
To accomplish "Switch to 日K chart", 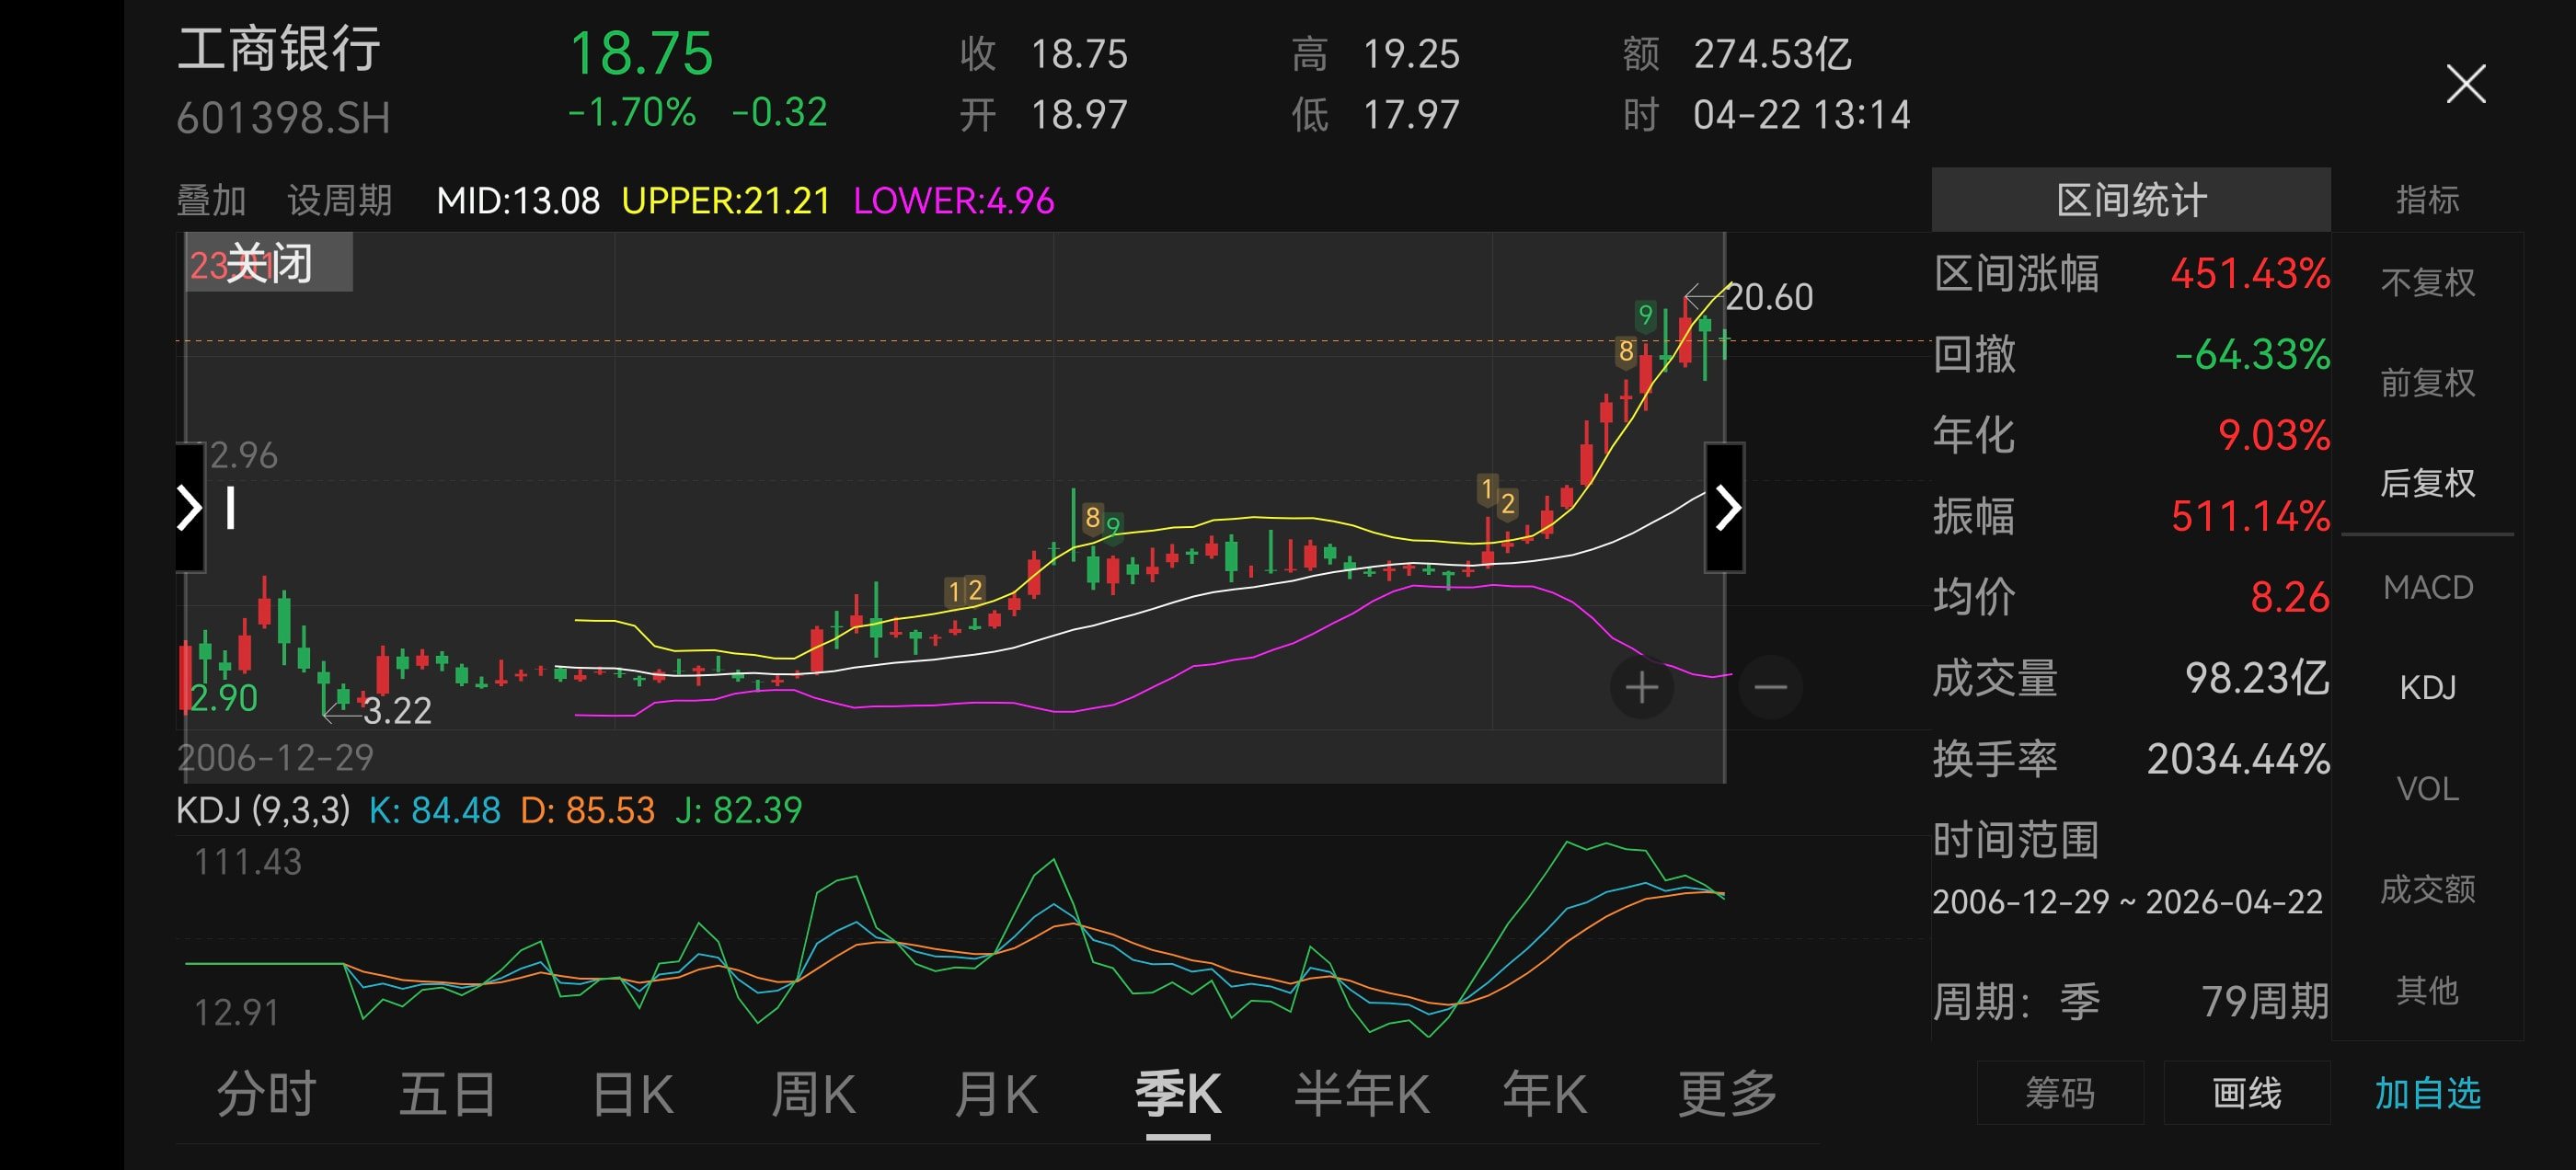I will pos(633,1093).
